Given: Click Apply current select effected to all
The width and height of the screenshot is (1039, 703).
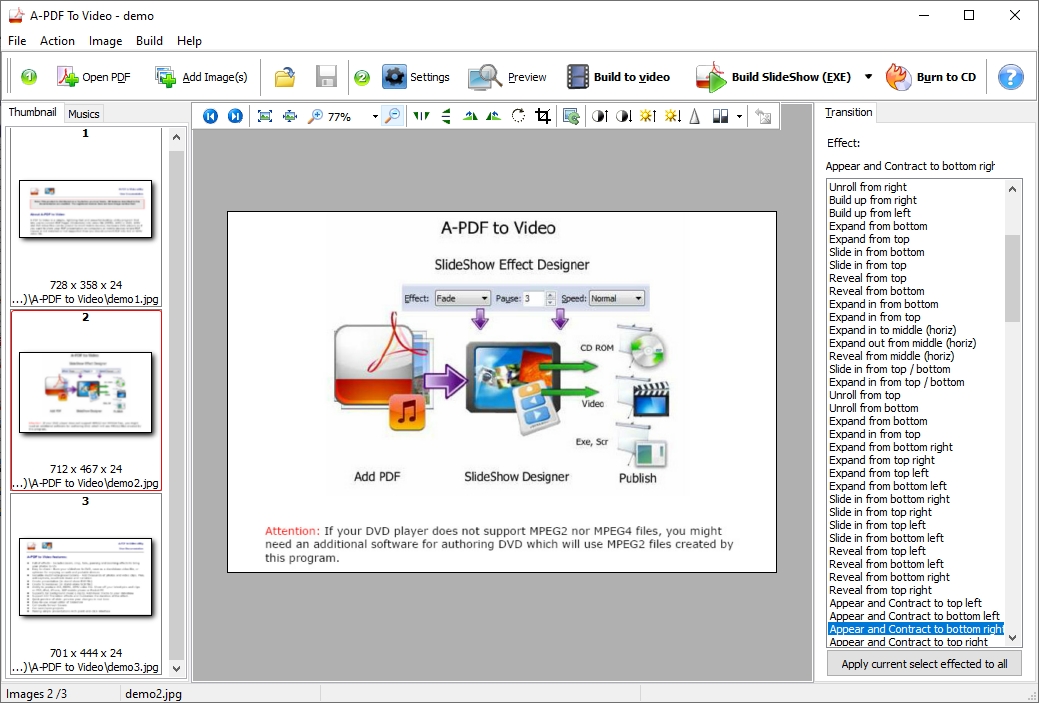Looking at the screenshot, I should [924, 664].
